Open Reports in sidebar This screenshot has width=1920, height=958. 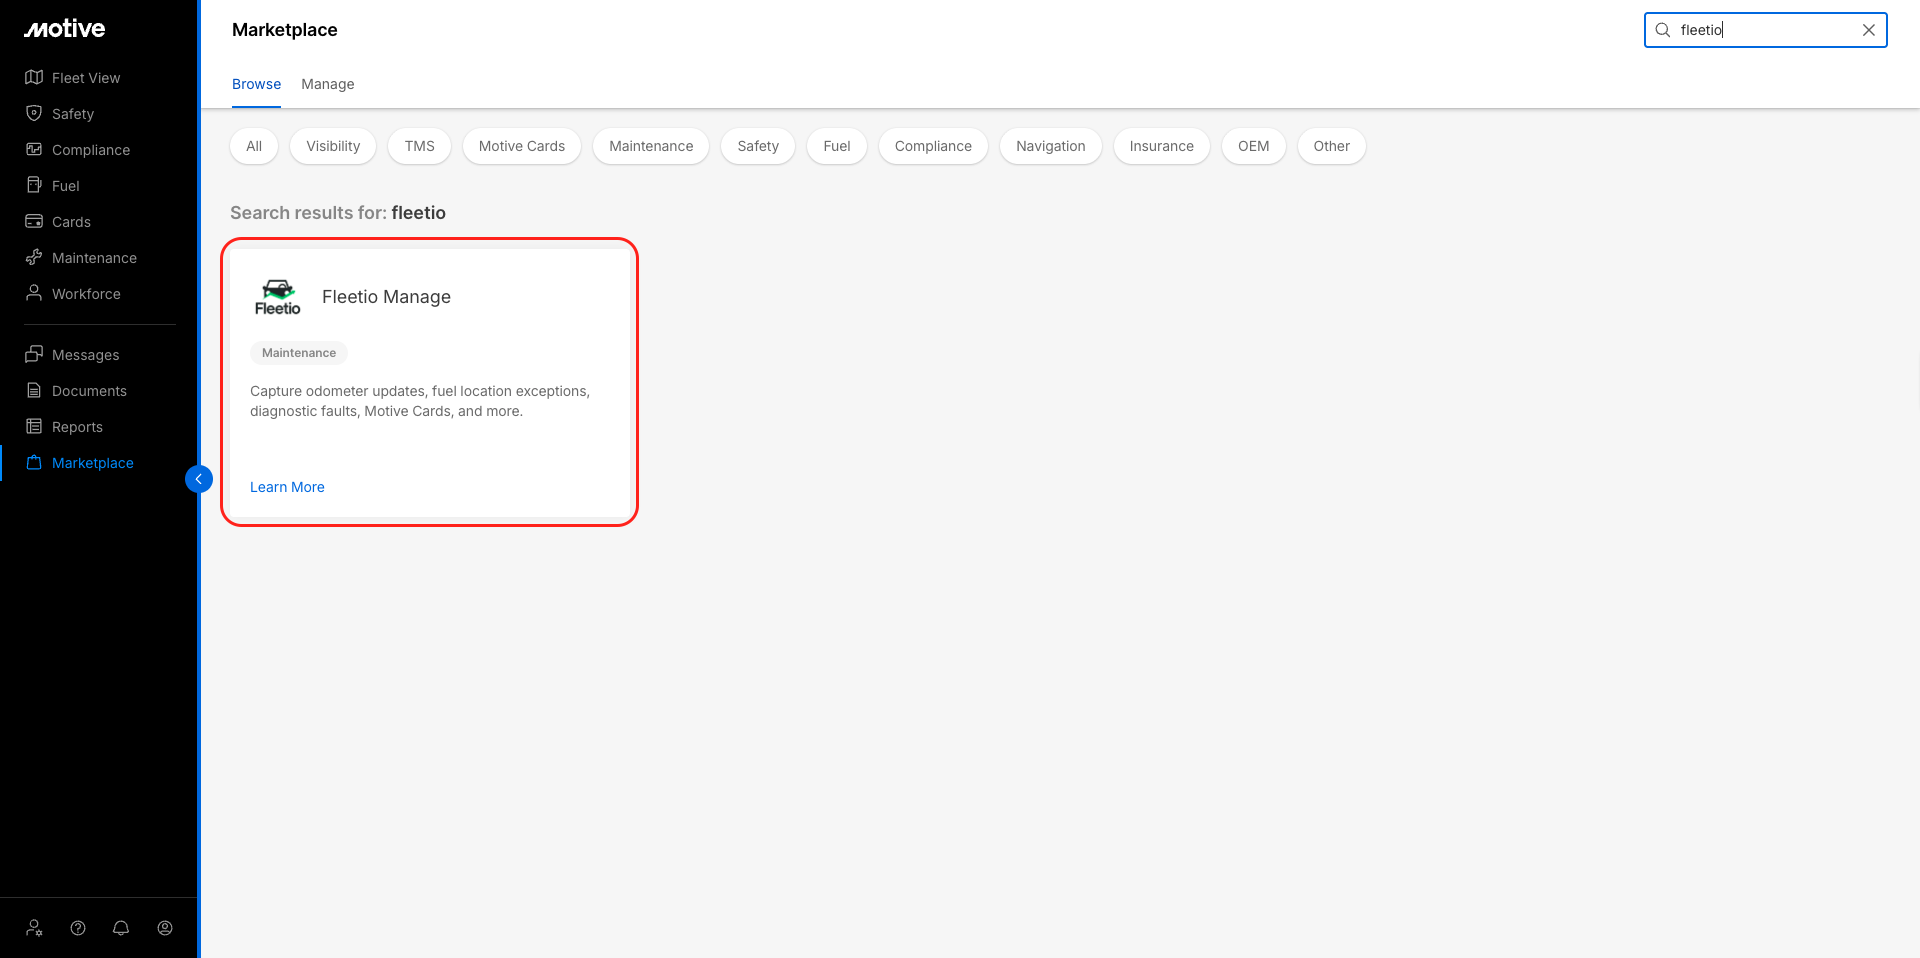(77, 427)
